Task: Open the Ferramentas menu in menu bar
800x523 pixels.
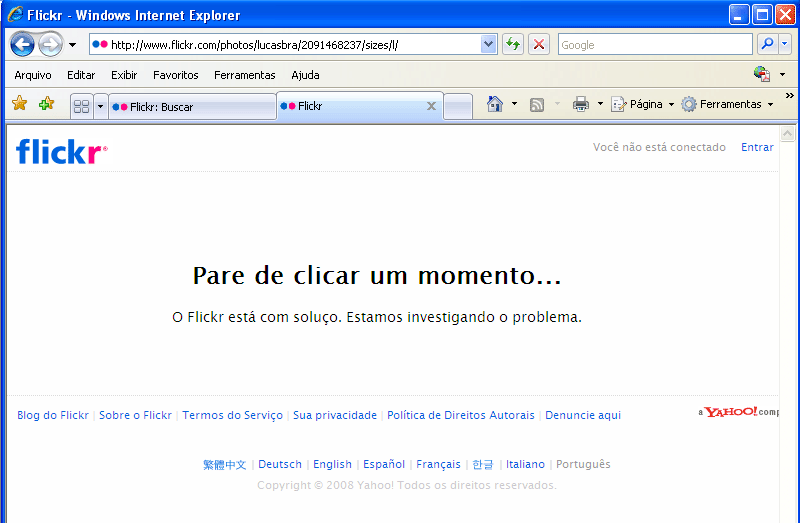Action: pyautogui.click(x=244, y=75)
